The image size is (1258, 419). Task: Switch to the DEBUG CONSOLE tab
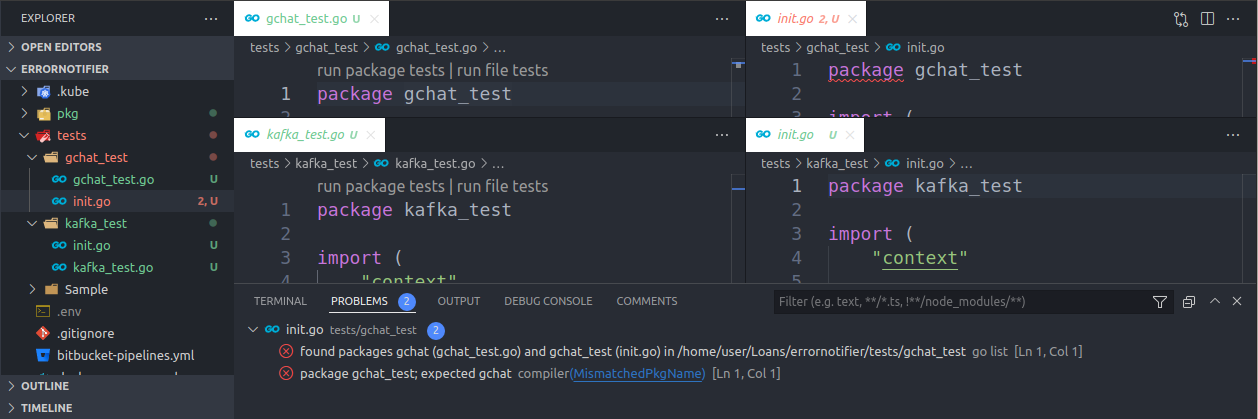548,301
